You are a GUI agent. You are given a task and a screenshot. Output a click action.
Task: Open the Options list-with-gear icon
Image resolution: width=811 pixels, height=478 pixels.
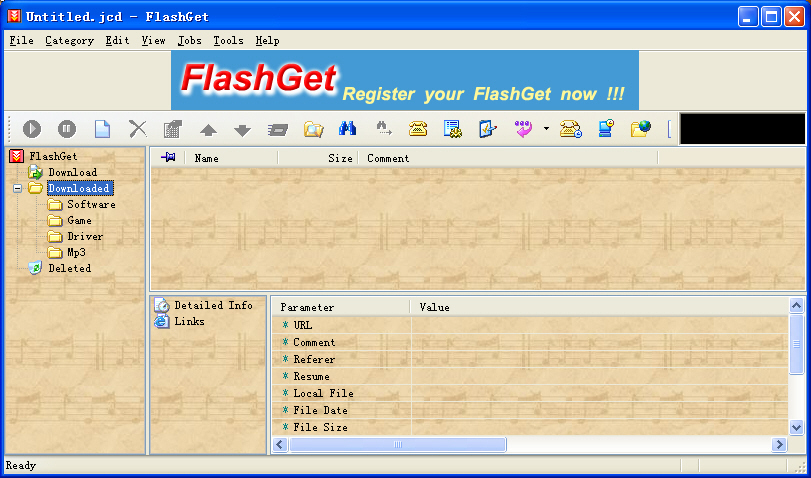tap(453, 129)
